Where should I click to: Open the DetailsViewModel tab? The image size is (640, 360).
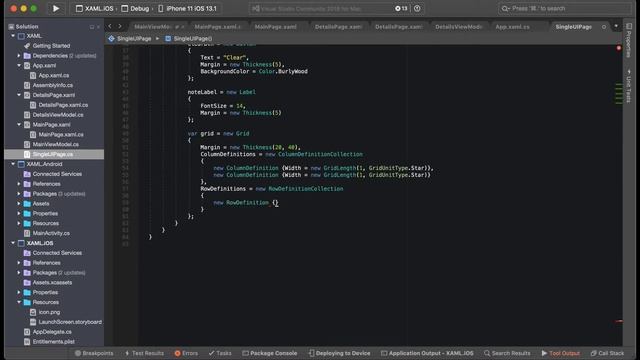tap(458, 27)
